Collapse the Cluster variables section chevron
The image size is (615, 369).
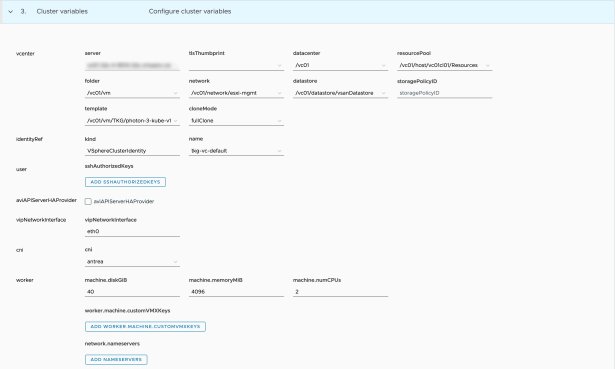[x=11, y=12]
